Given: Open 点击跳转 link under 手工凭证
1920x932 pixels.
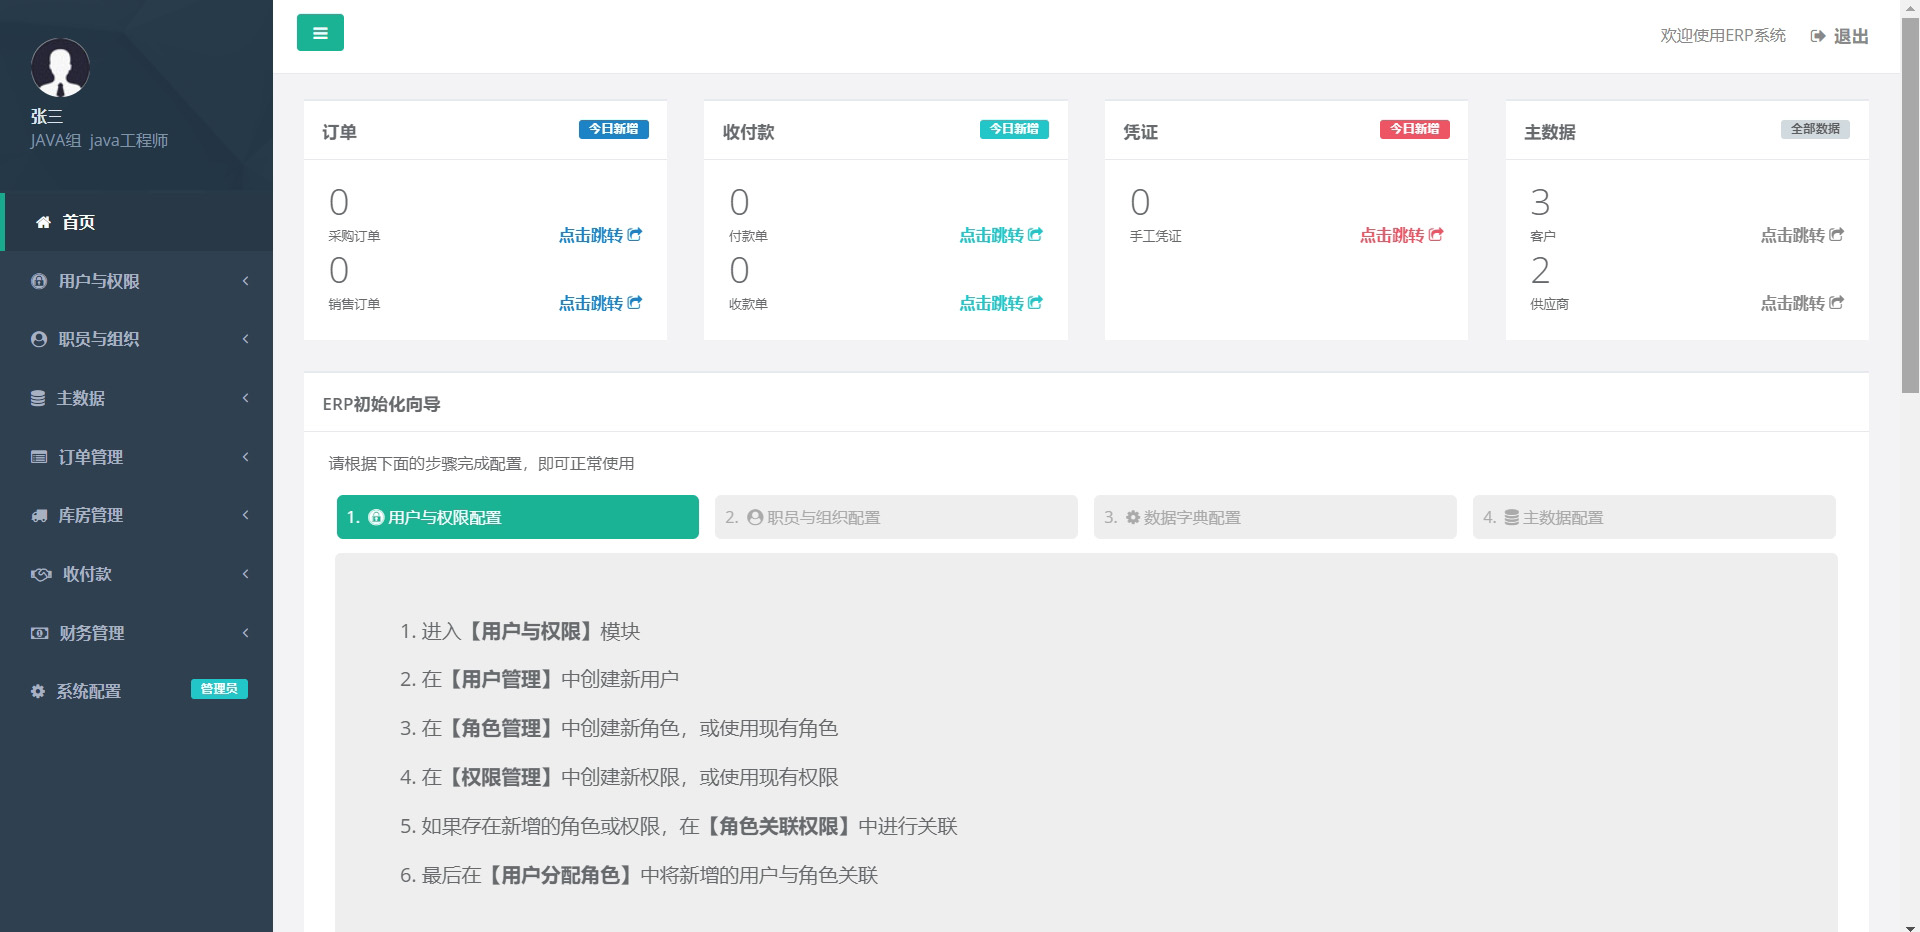Looking at the screenshot, I should pos(1401,235).
